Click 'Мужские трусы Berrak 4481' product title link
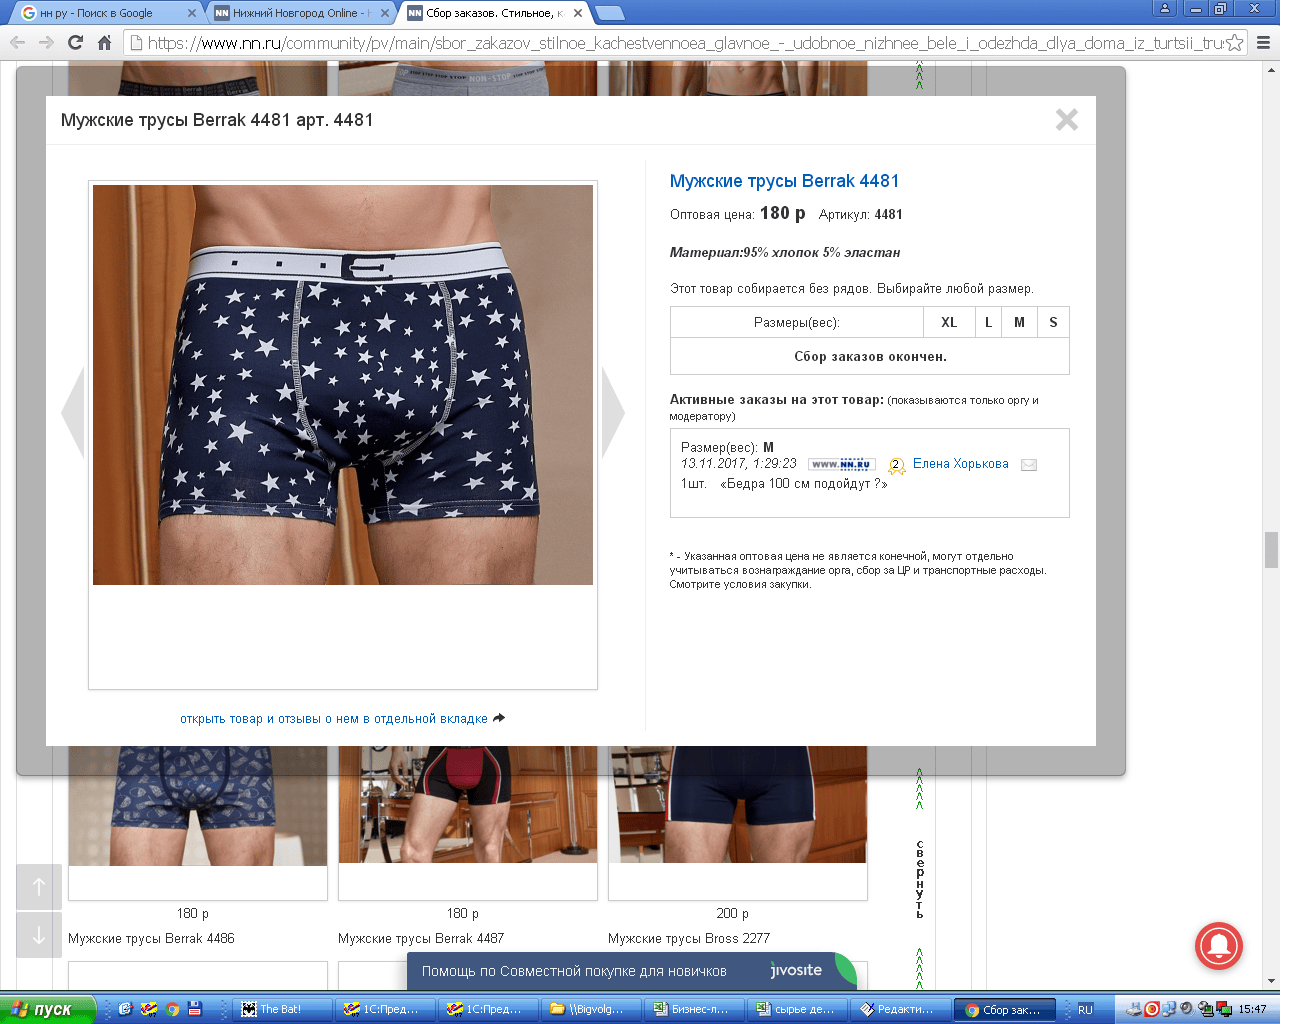Image resolution: width=1304 pixels, height=1024 pixels. pyautogui.click(x=785, y=181)
